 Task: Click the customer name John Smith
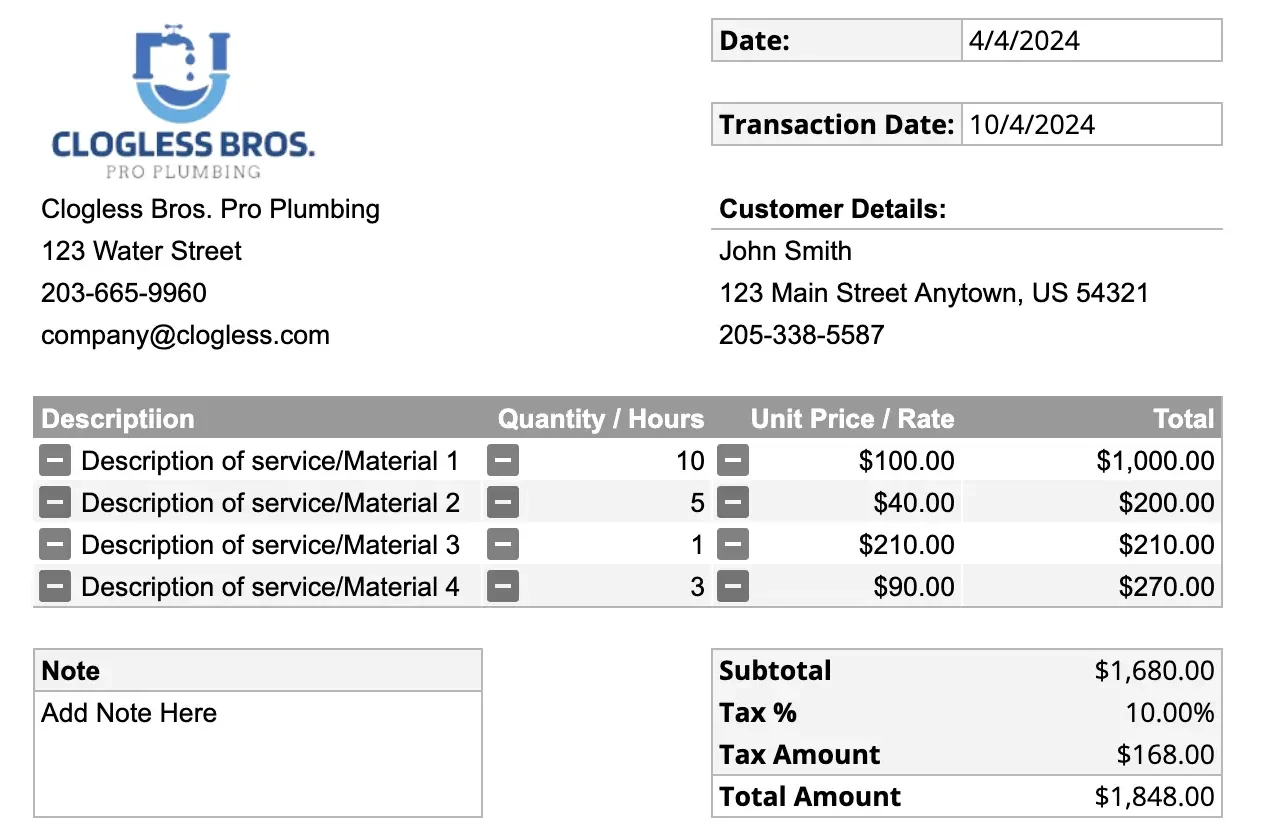coord(786,251)
